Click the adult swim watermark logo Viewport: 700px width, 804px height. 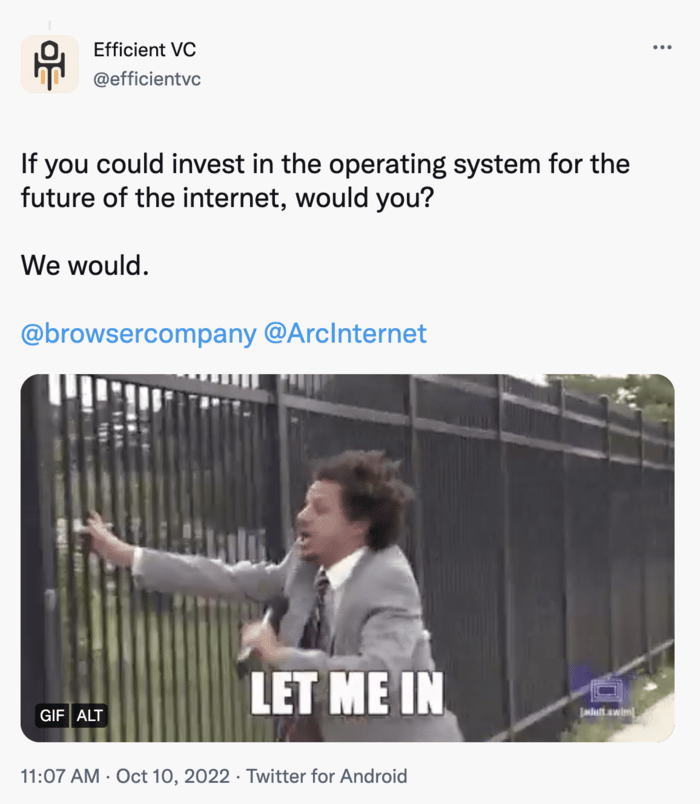(607, 696)
